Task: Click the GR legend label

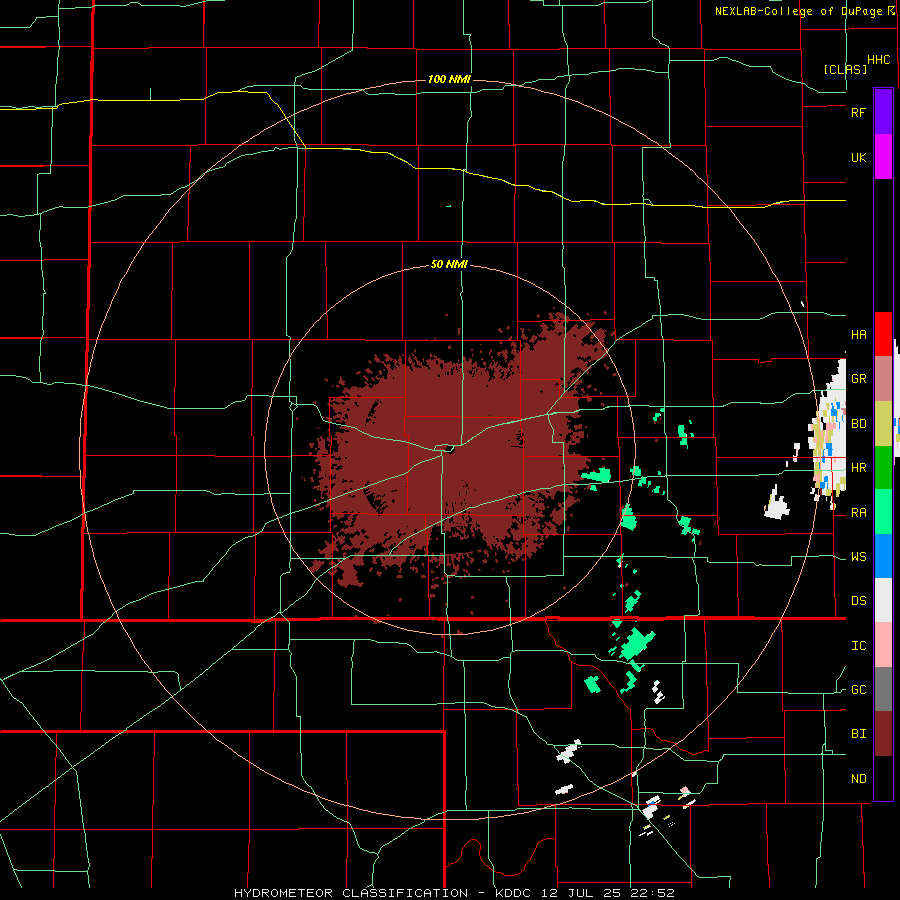Action: (859, 379)
